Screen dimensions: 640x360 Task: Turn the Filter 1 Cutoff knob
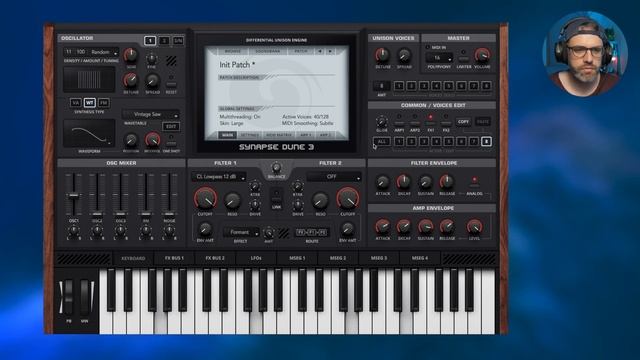coord(205,199)
